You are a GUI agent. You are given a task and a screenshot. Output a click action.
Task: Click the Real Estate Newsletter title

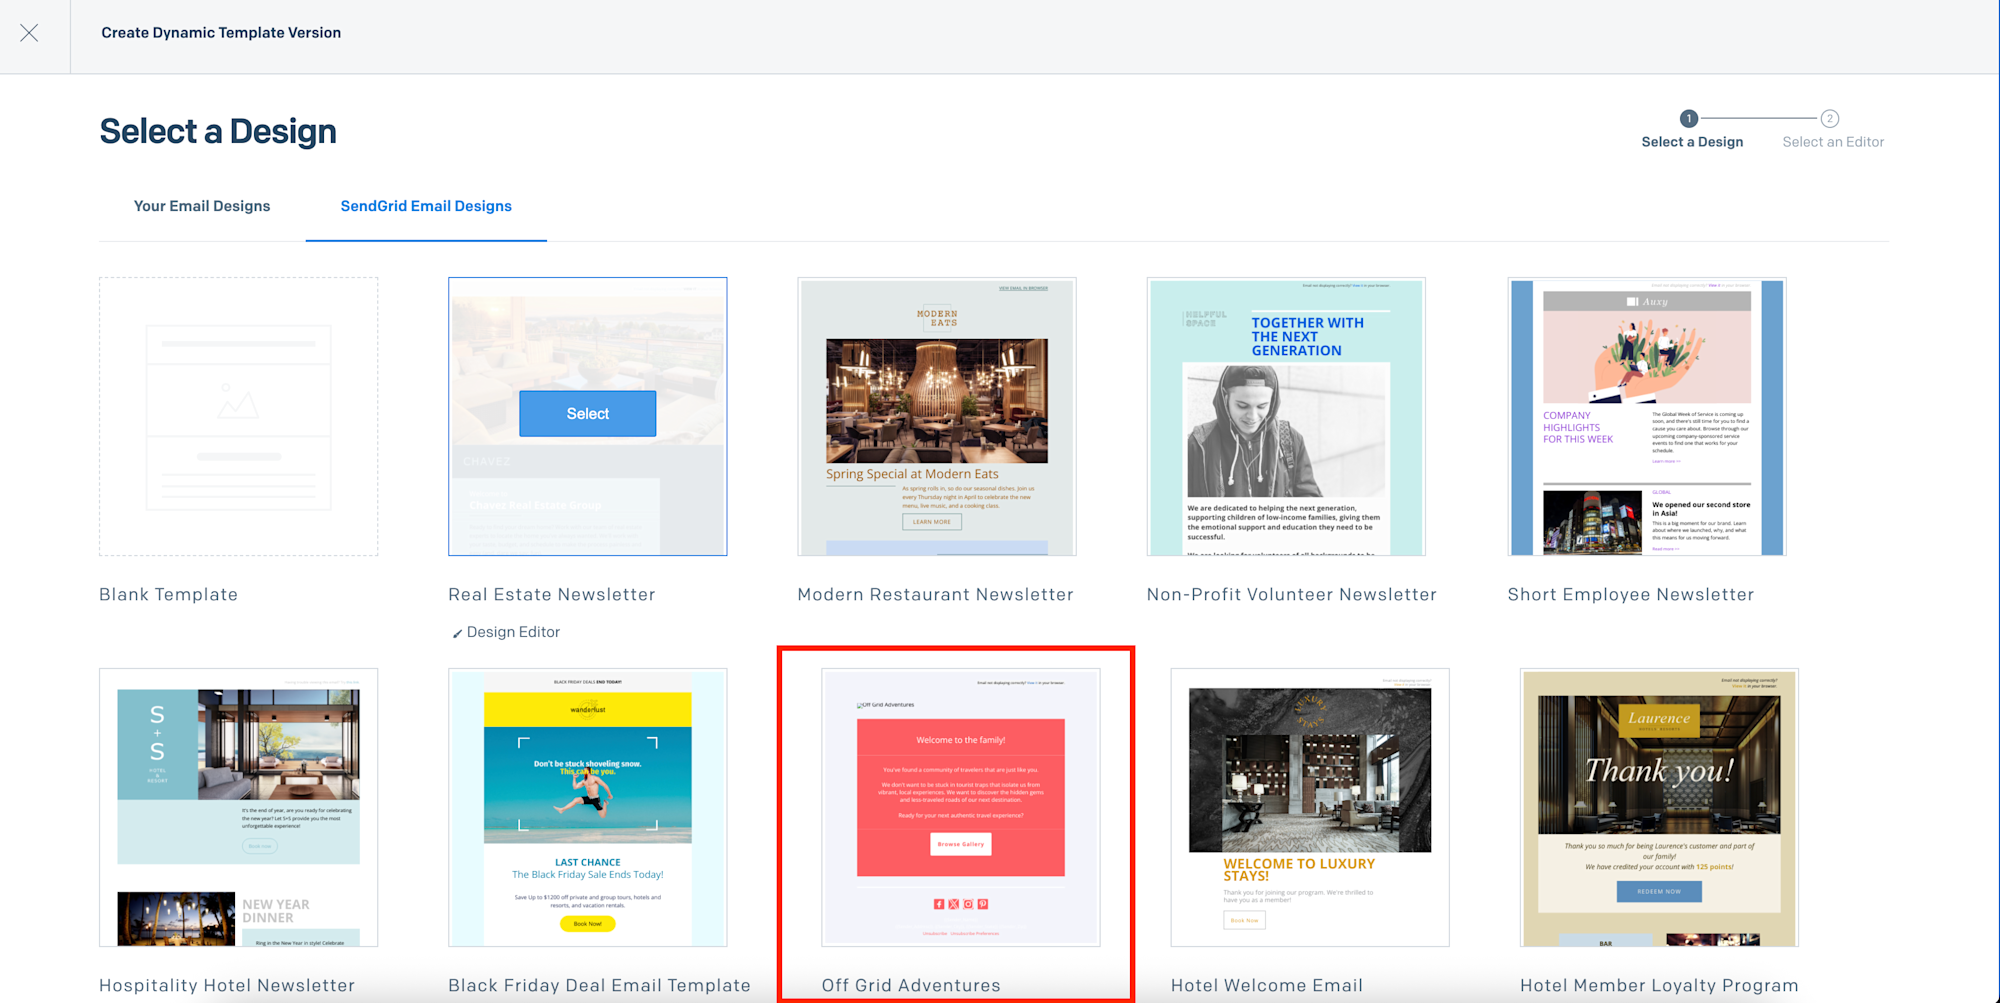(x=552, y=594)
